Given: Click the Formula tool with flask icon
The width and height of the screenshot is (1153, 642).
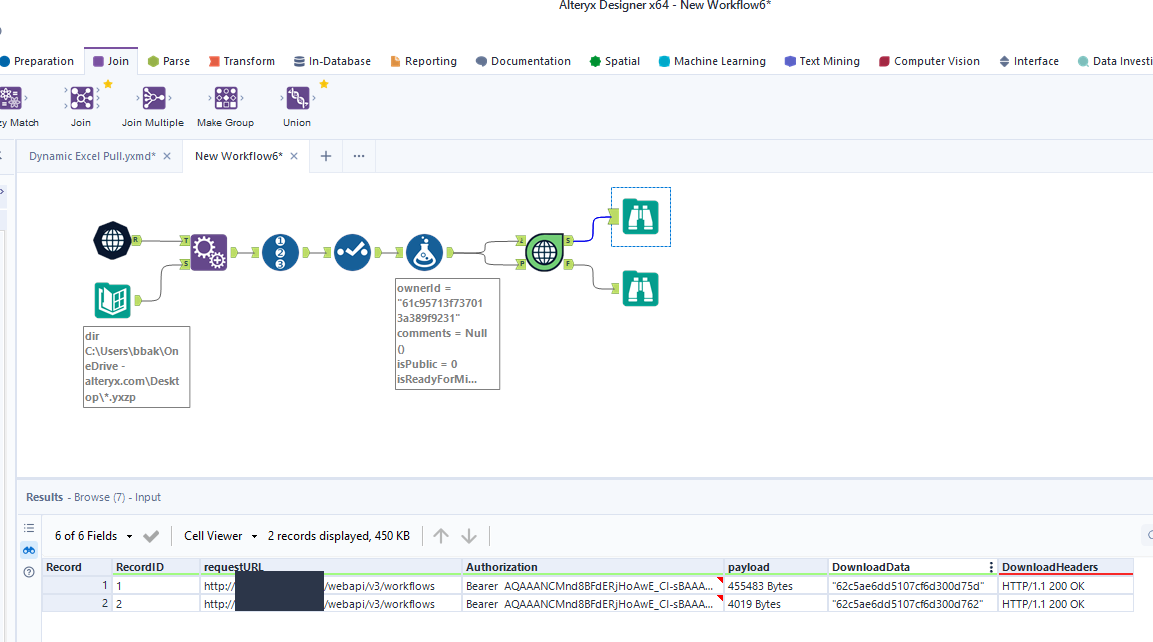Looking at the screenshot, I should (424, 252).
